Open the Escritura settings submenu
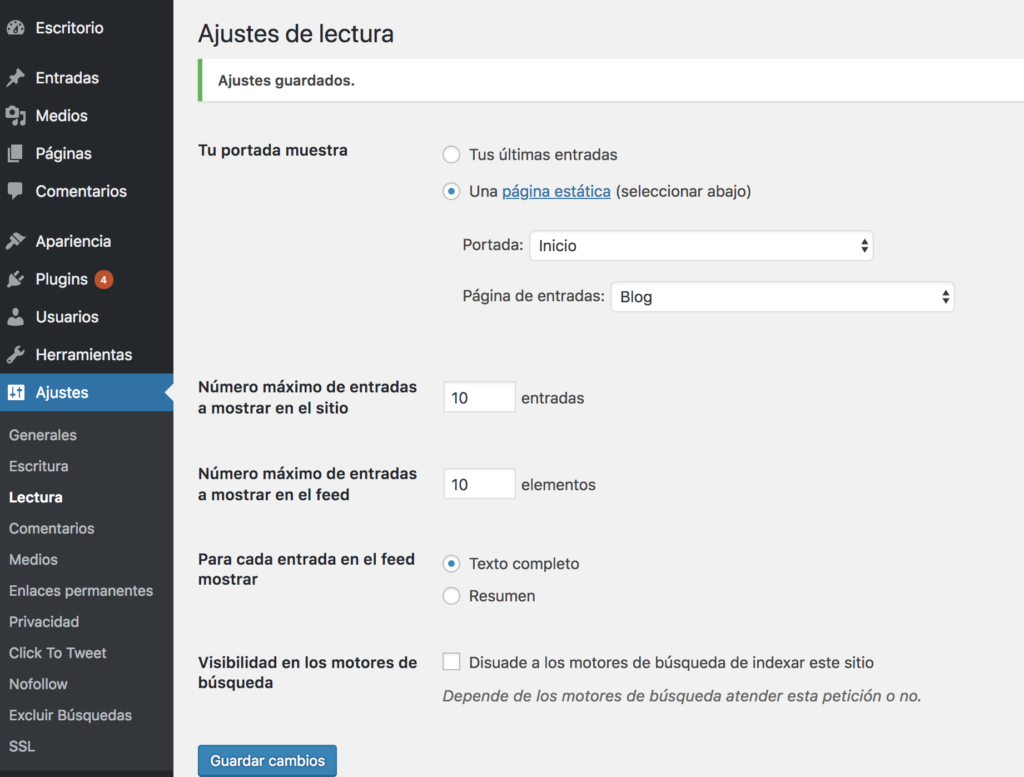The height and width of the screenshot is (777, 1024). click(39, 466)
